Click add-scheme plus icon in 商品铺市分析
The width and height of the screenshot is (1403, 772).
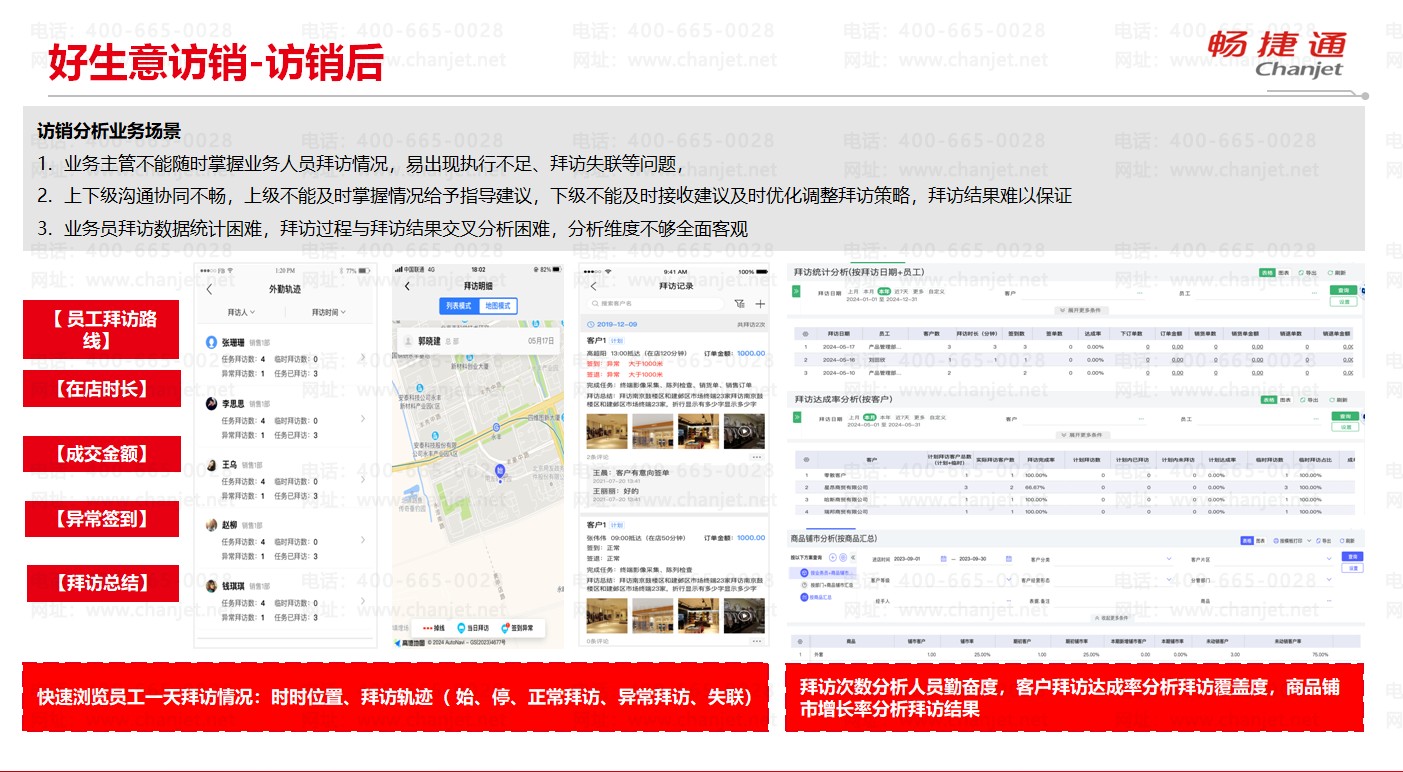832,556
